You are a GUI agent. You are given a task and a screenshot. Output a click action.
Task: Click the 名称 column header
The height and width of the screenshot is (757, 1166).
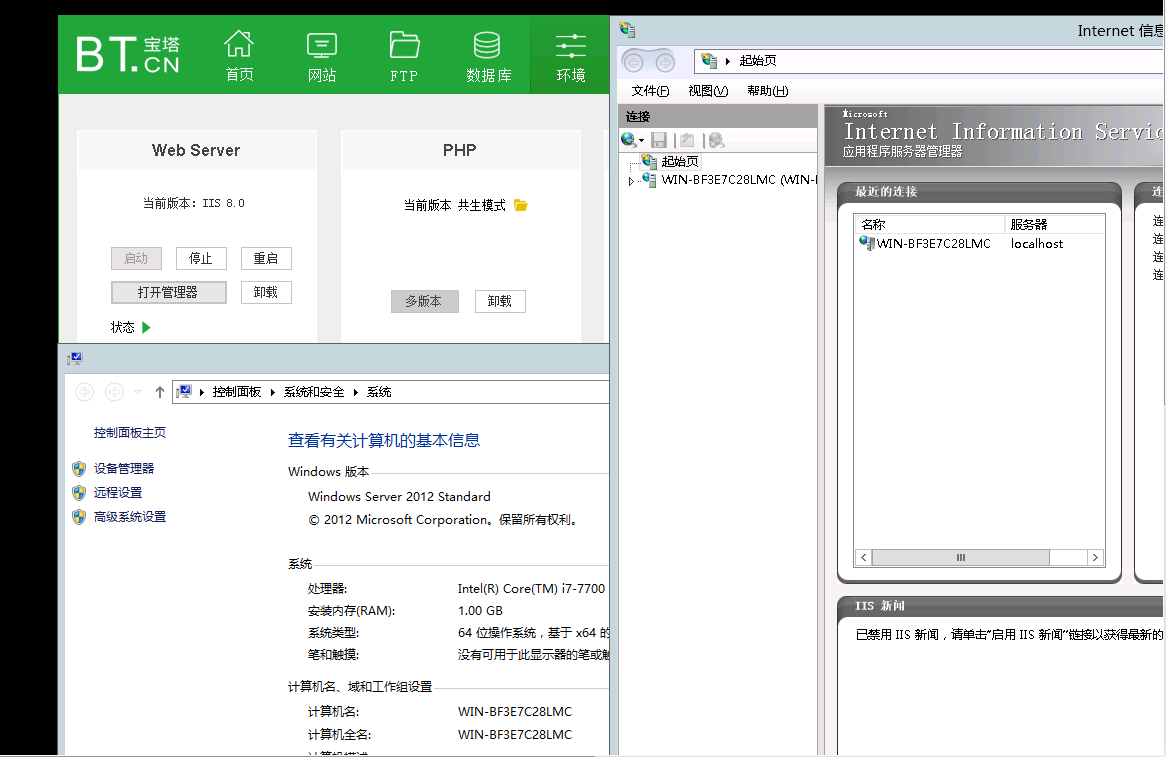pos(930,224)
